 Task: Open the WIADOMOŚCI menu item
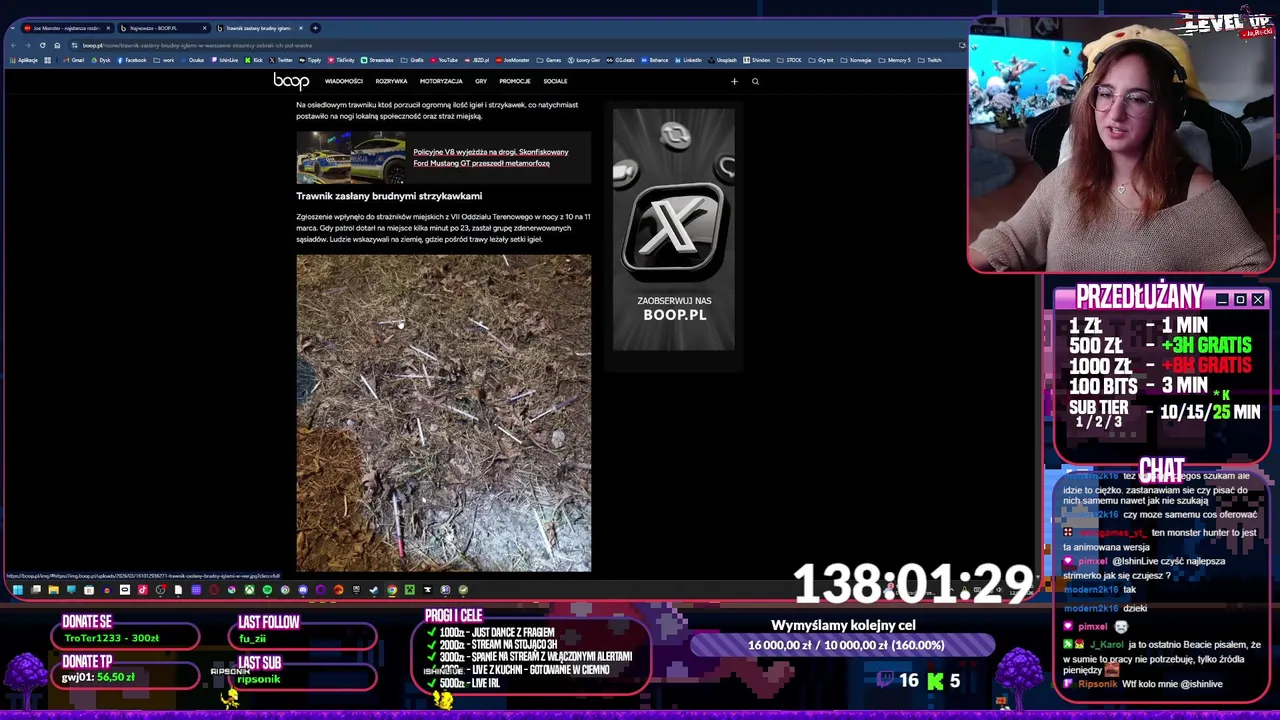click(343, 81)
